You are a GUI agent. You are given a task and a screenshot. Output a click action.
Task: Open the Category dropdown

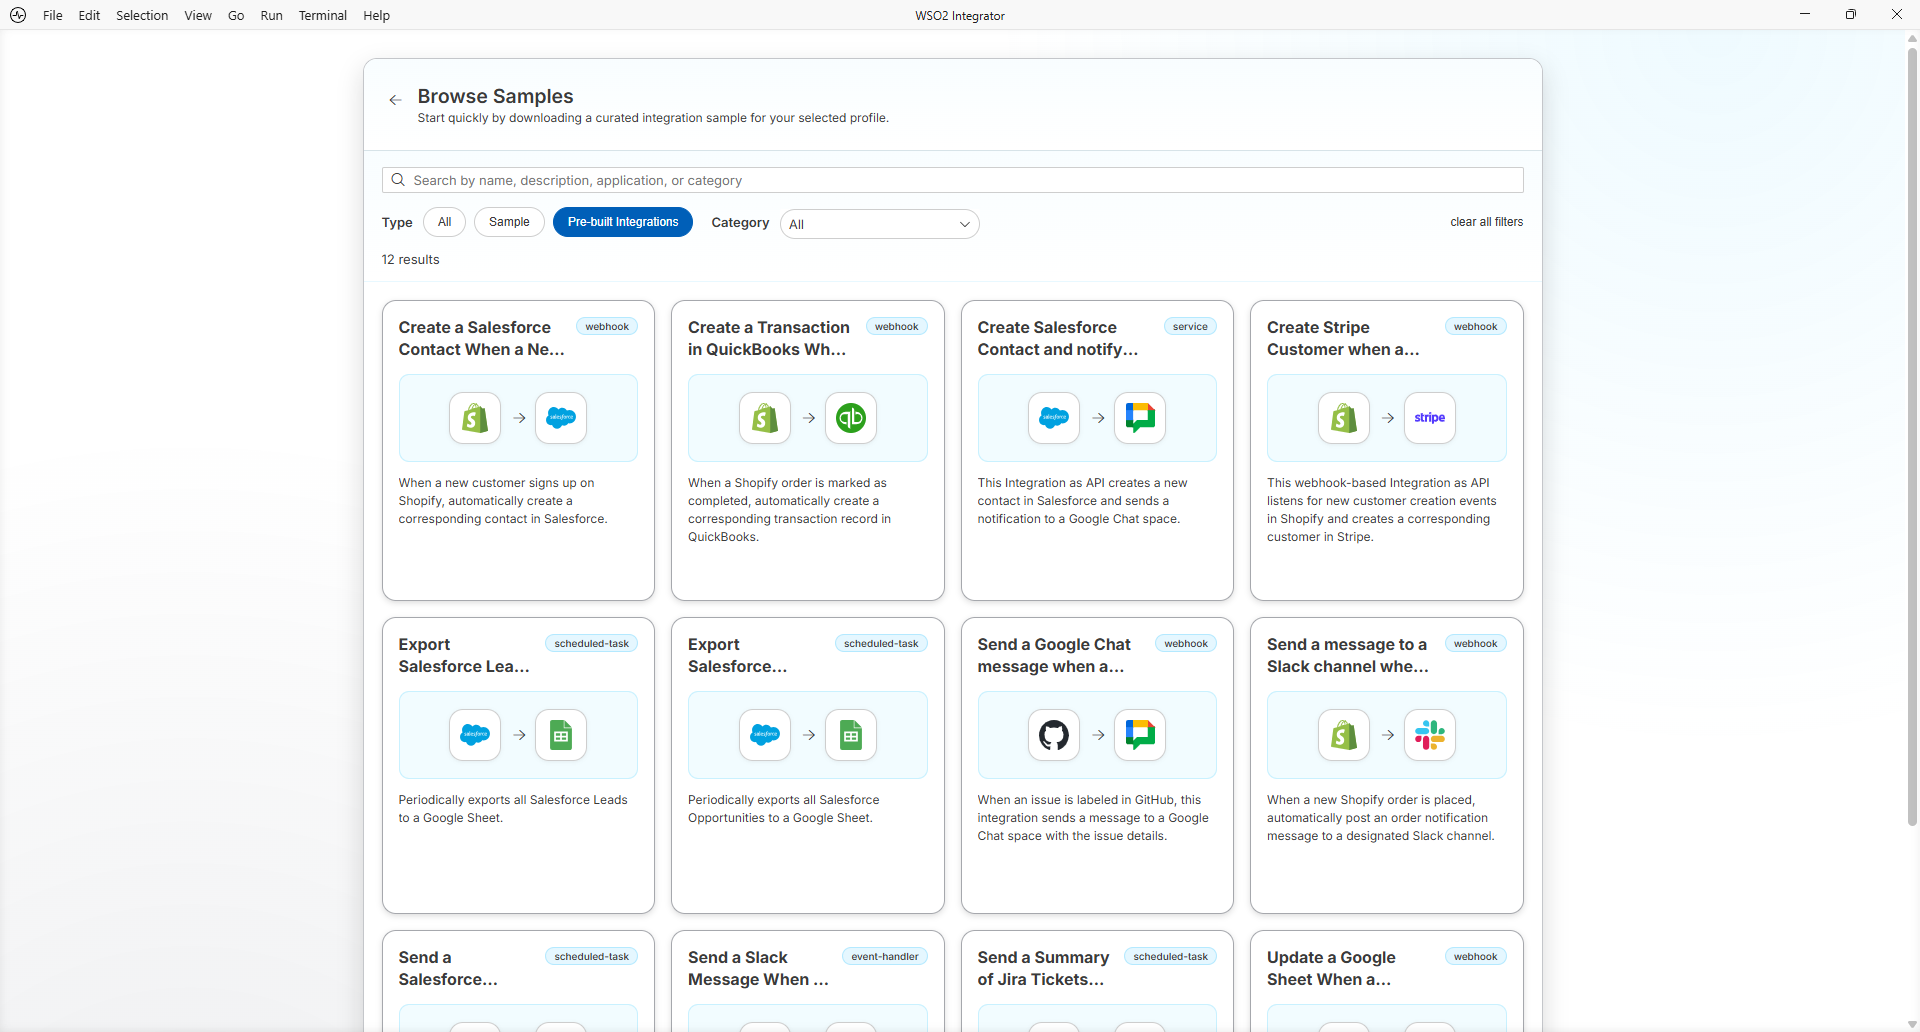(879, 224)
